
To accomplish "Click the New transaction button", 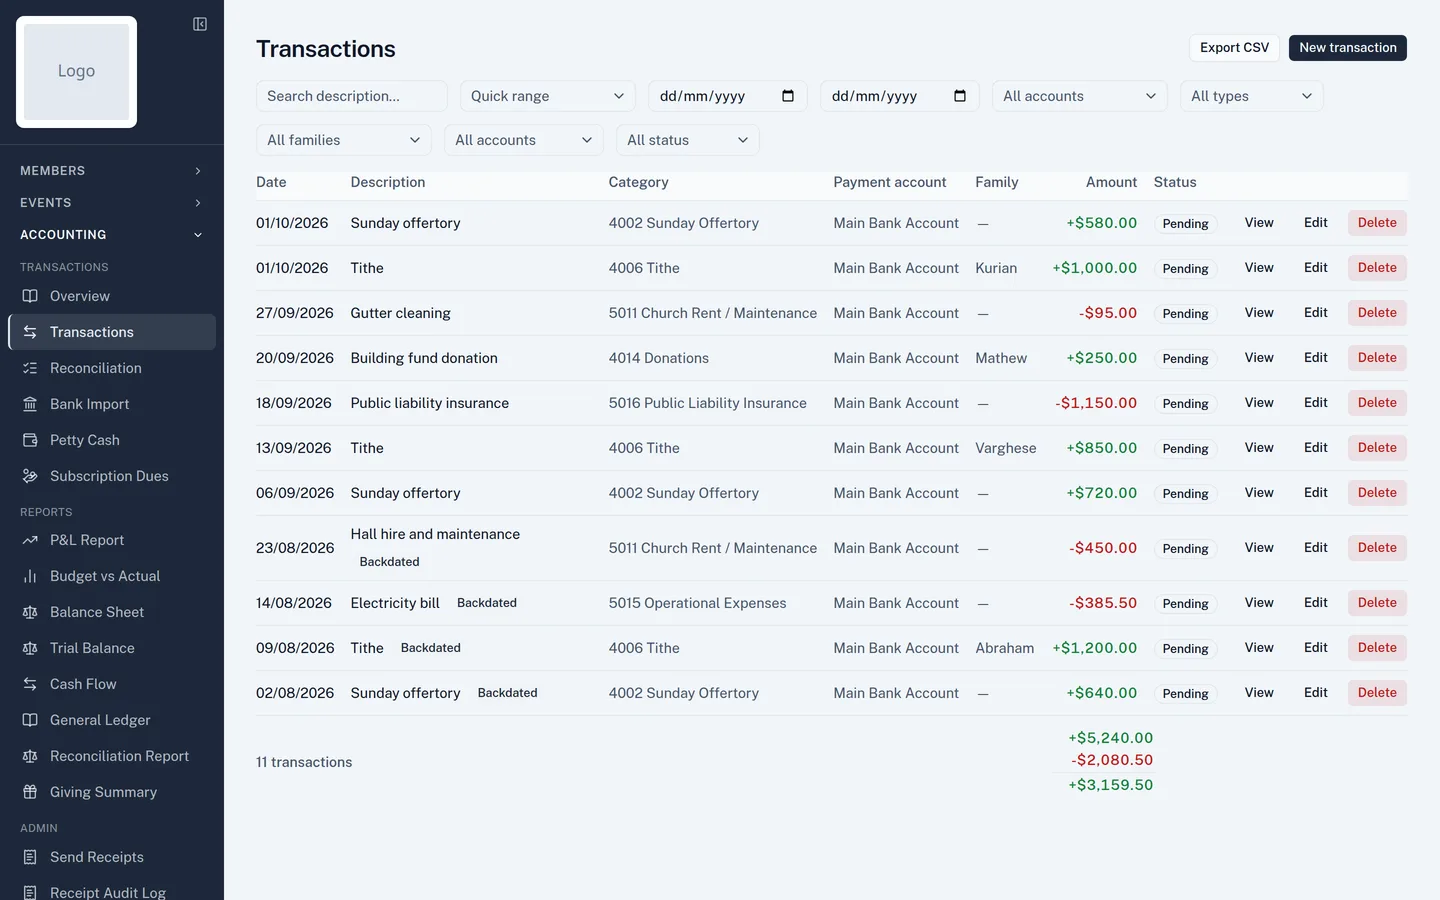I will 1347,48.
